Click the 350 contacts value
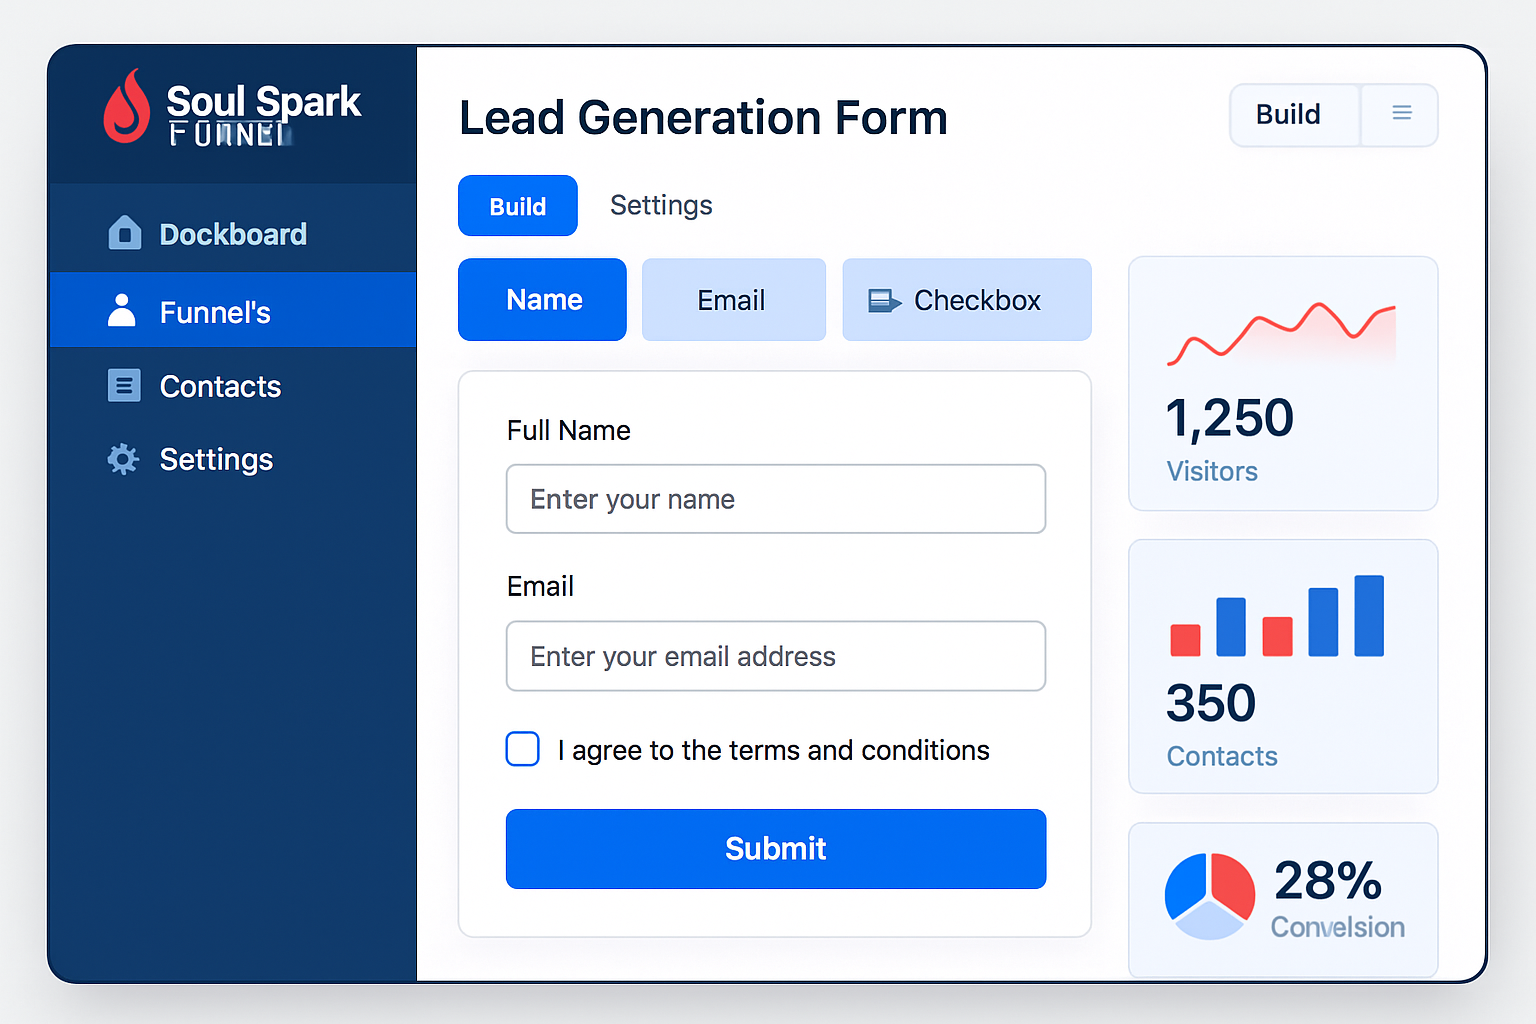1536x1024 pixels. pyautogui.click(x=1211, y=703)
